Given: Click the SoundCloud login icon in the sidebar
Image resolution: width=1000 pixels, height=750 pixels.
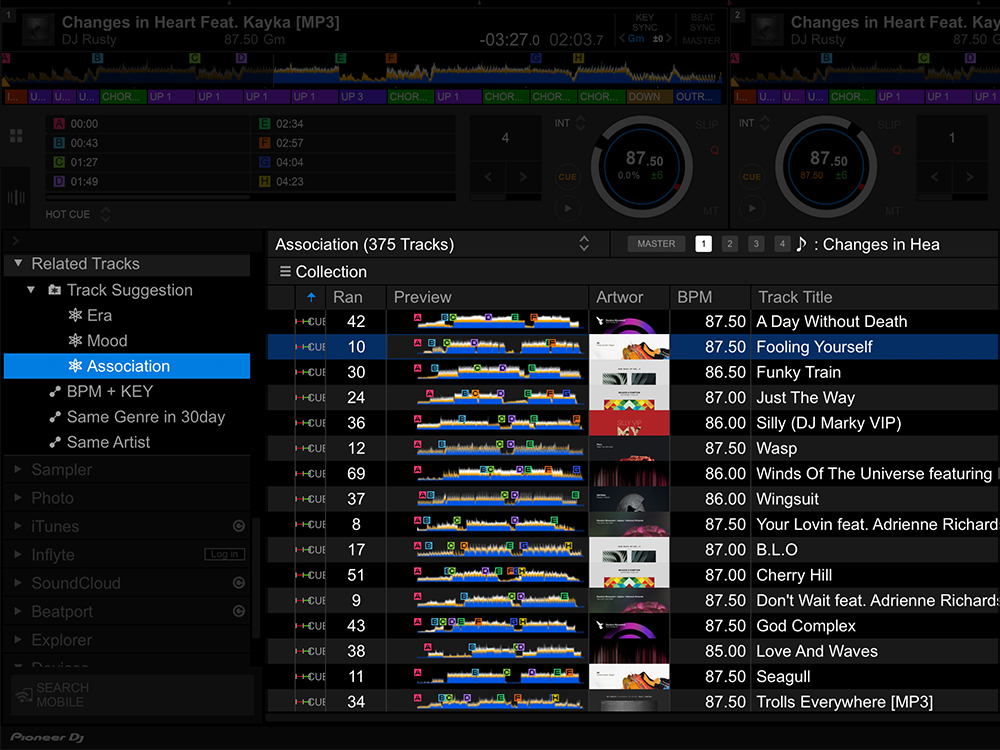Looking at the screenshot, I should 239,583.
